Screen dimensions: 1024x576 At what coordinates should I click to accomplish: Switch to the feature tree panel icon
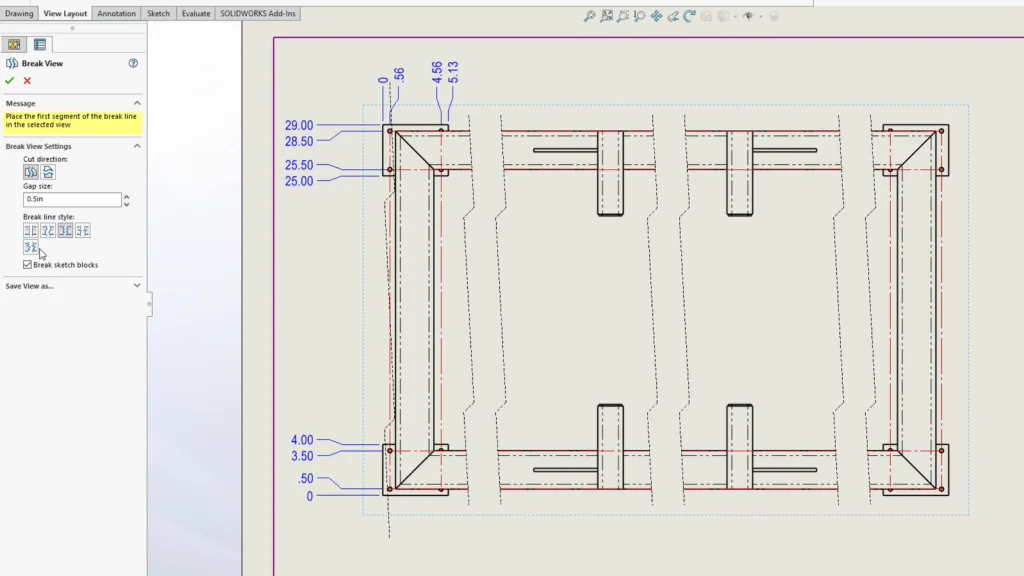(14, 44)
